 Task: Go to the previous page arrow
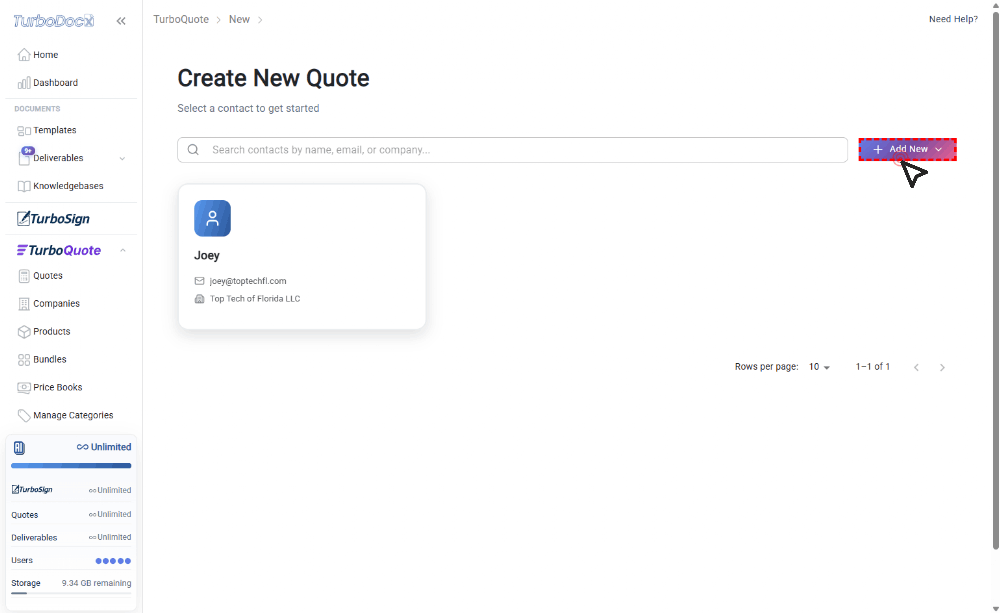pos(916,367)
